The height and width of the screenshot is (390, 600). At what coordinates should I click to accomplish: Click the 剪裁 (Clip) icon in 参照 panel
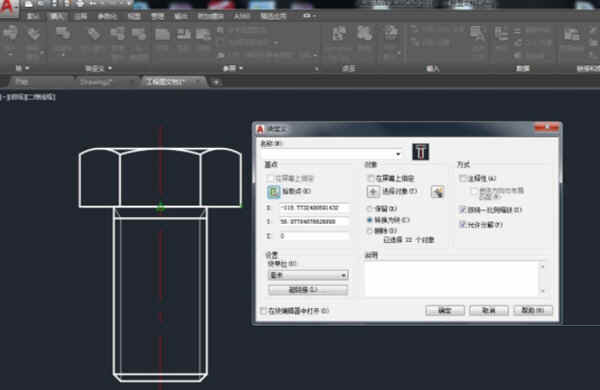184,34
